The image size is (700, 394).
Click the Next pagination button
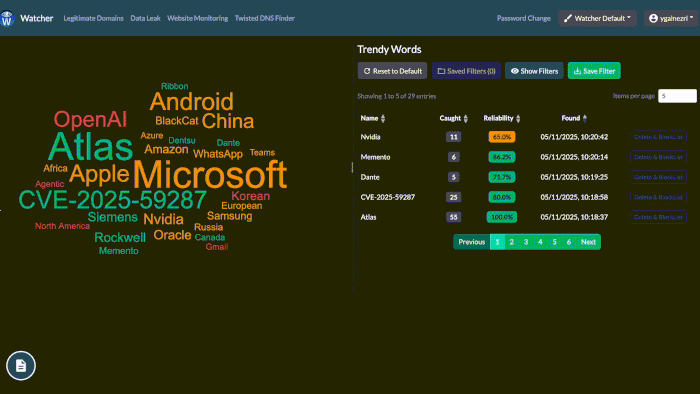(x=588, y=242)
